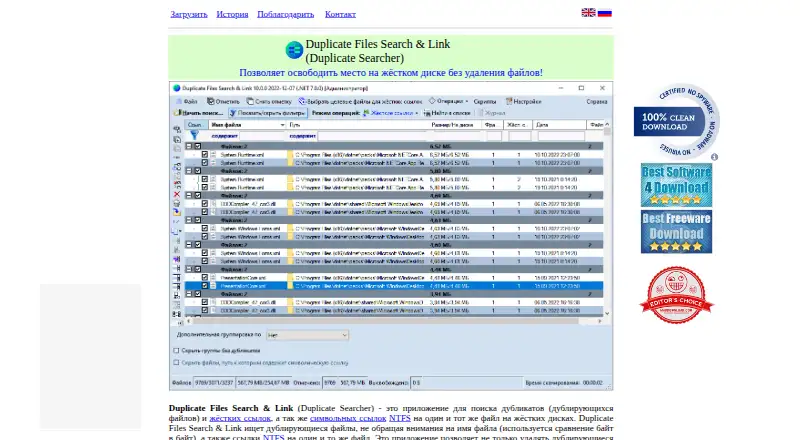The height and width of the screenshot is (440, 800).
Task: Collapse the 5,80 МБ file group
Action: [188, 171]
